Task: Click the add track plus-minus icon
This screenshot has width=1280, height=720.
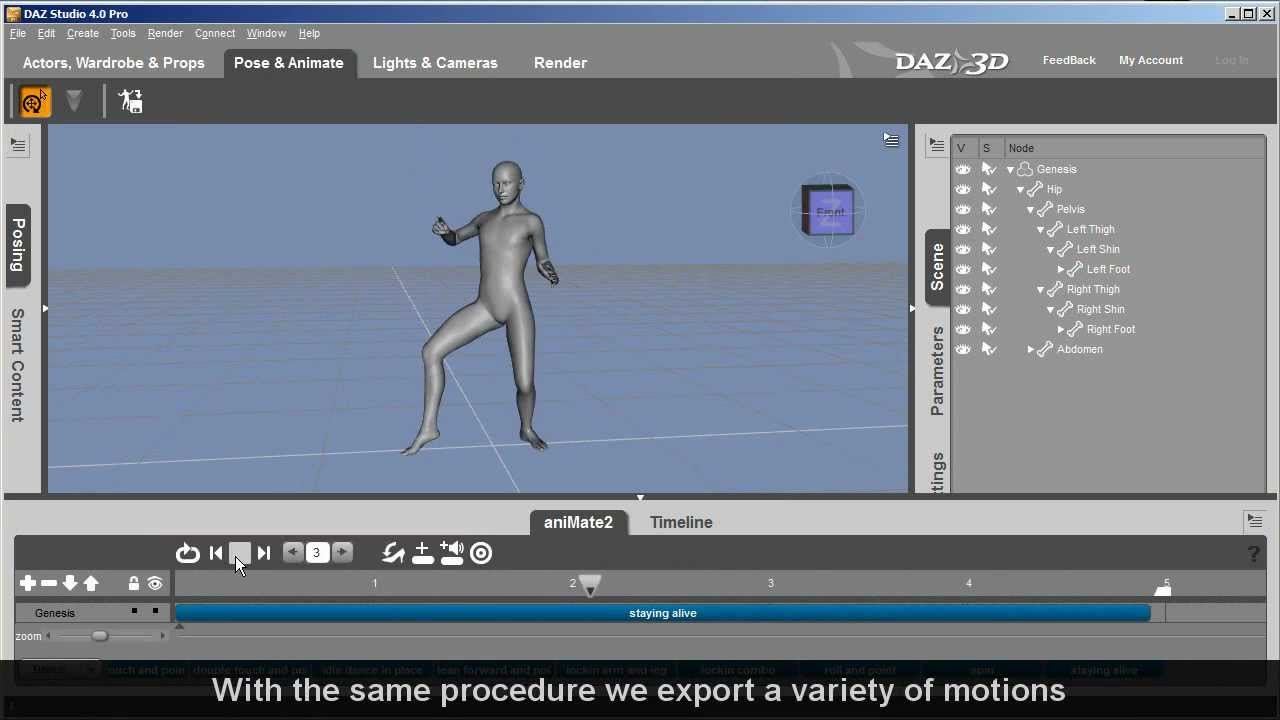Action: coord(422,553)
